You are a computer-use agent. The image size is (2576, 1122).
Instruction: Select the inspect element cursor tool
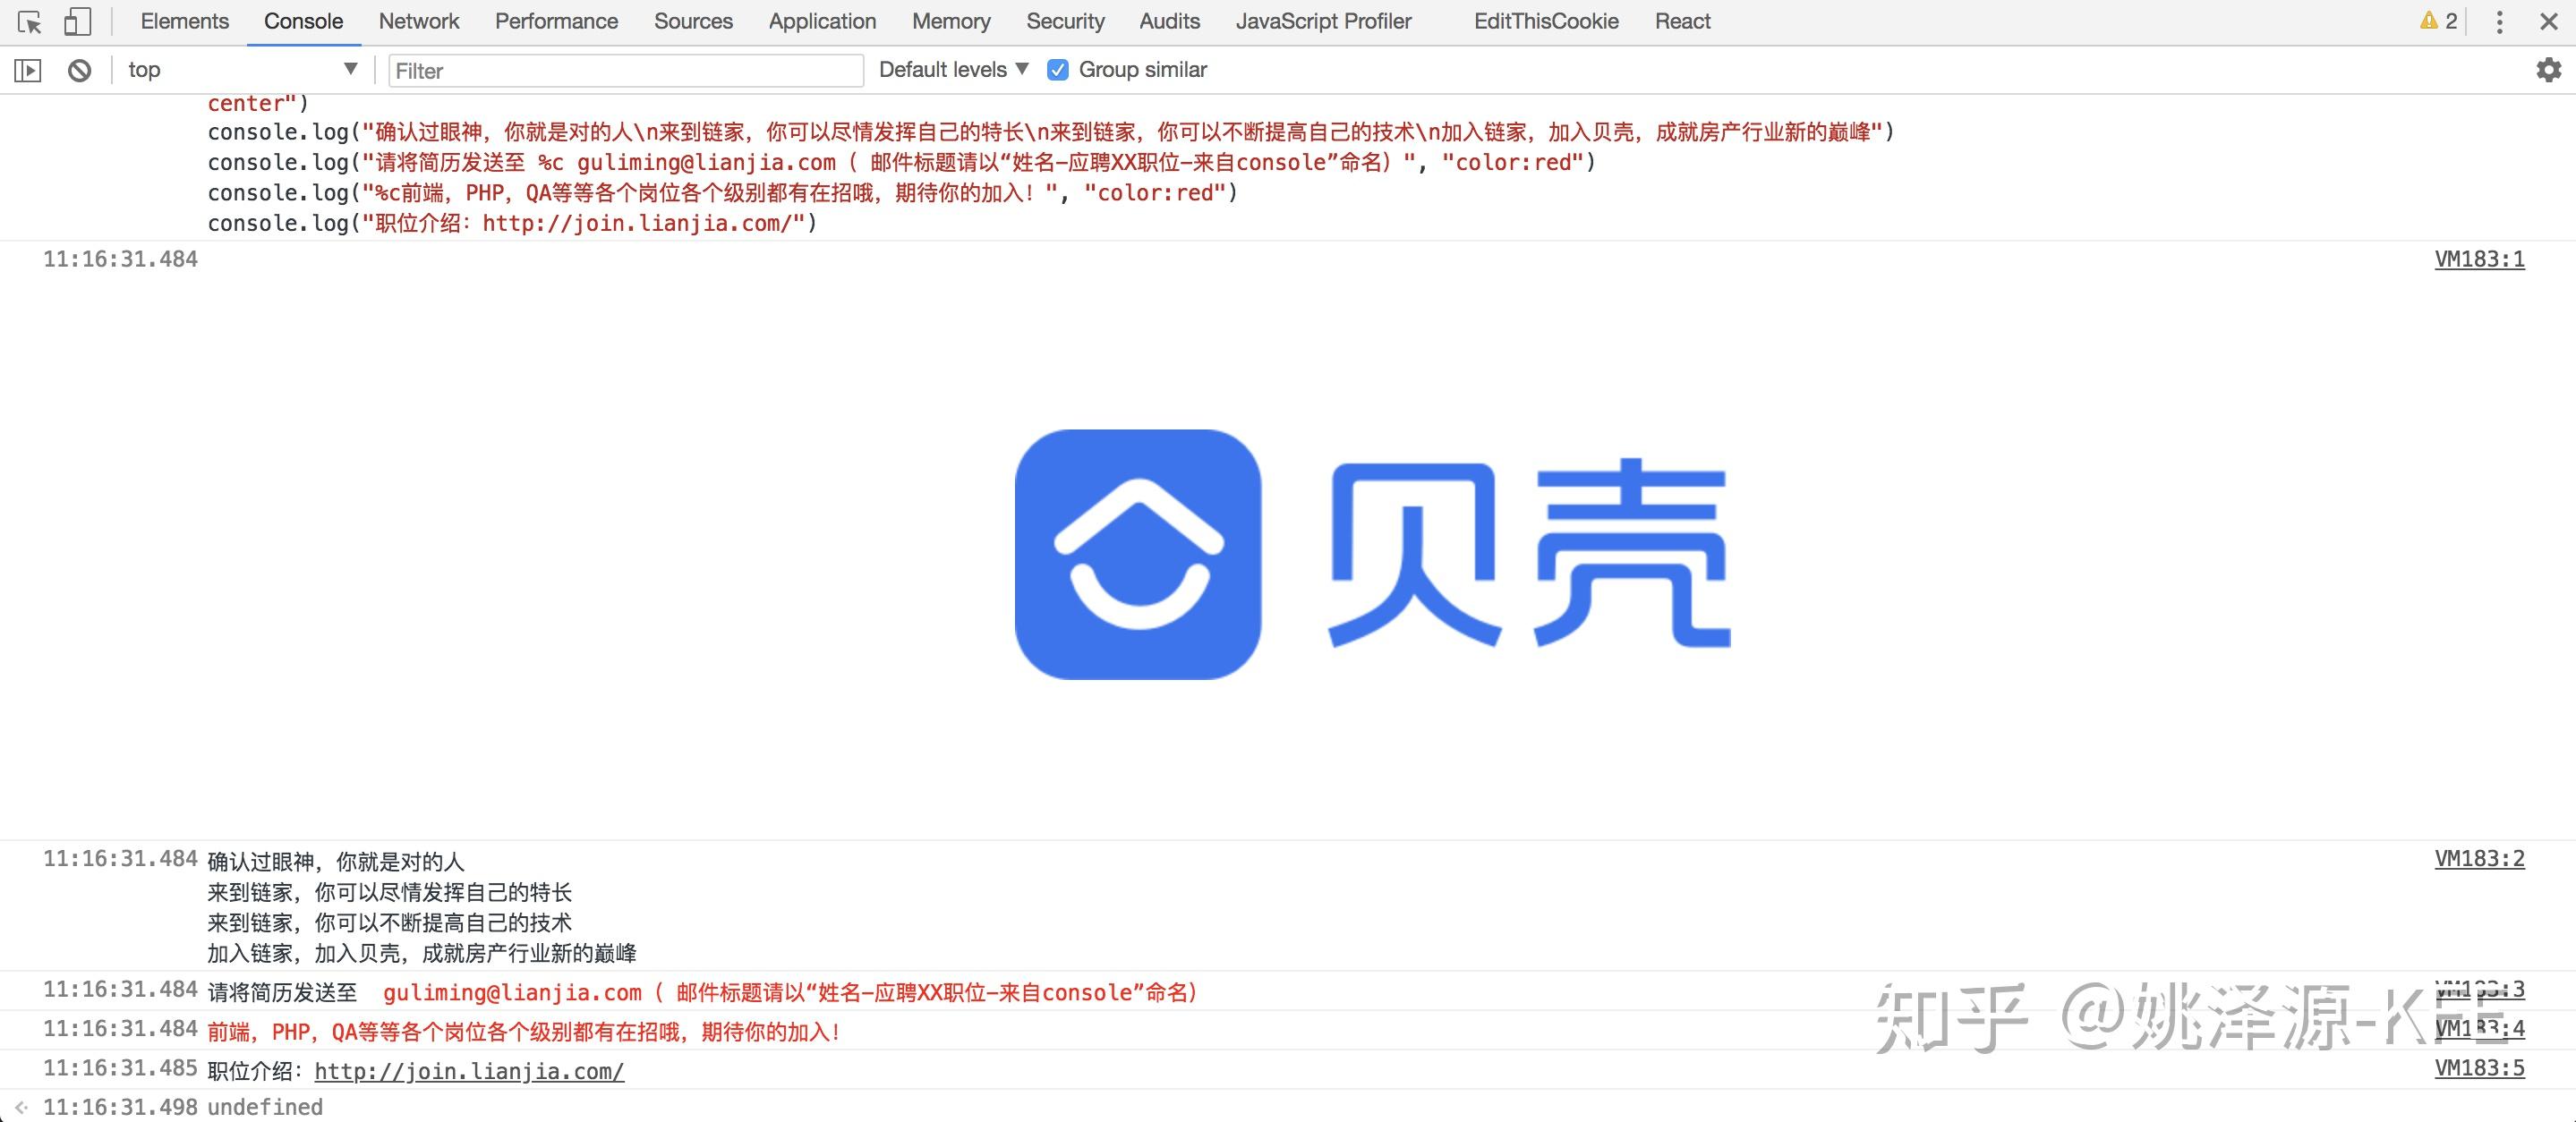[x=29, y=20]
